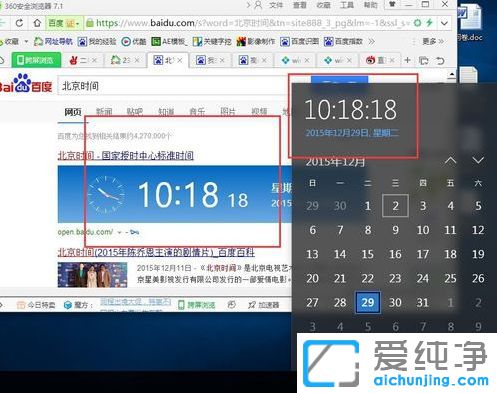This screenshot has height=393, width=497.
Task: Close the active 北 tab
Action: (180, 60)
